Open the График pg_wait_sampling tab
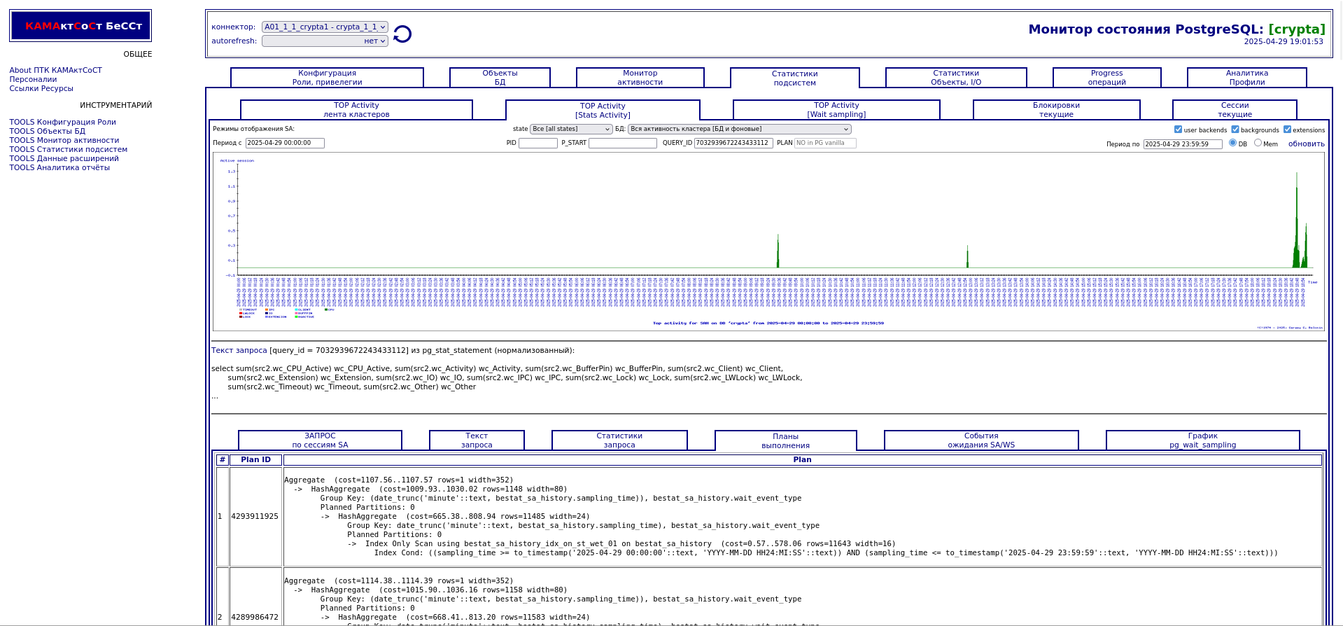 (1202, 440)
